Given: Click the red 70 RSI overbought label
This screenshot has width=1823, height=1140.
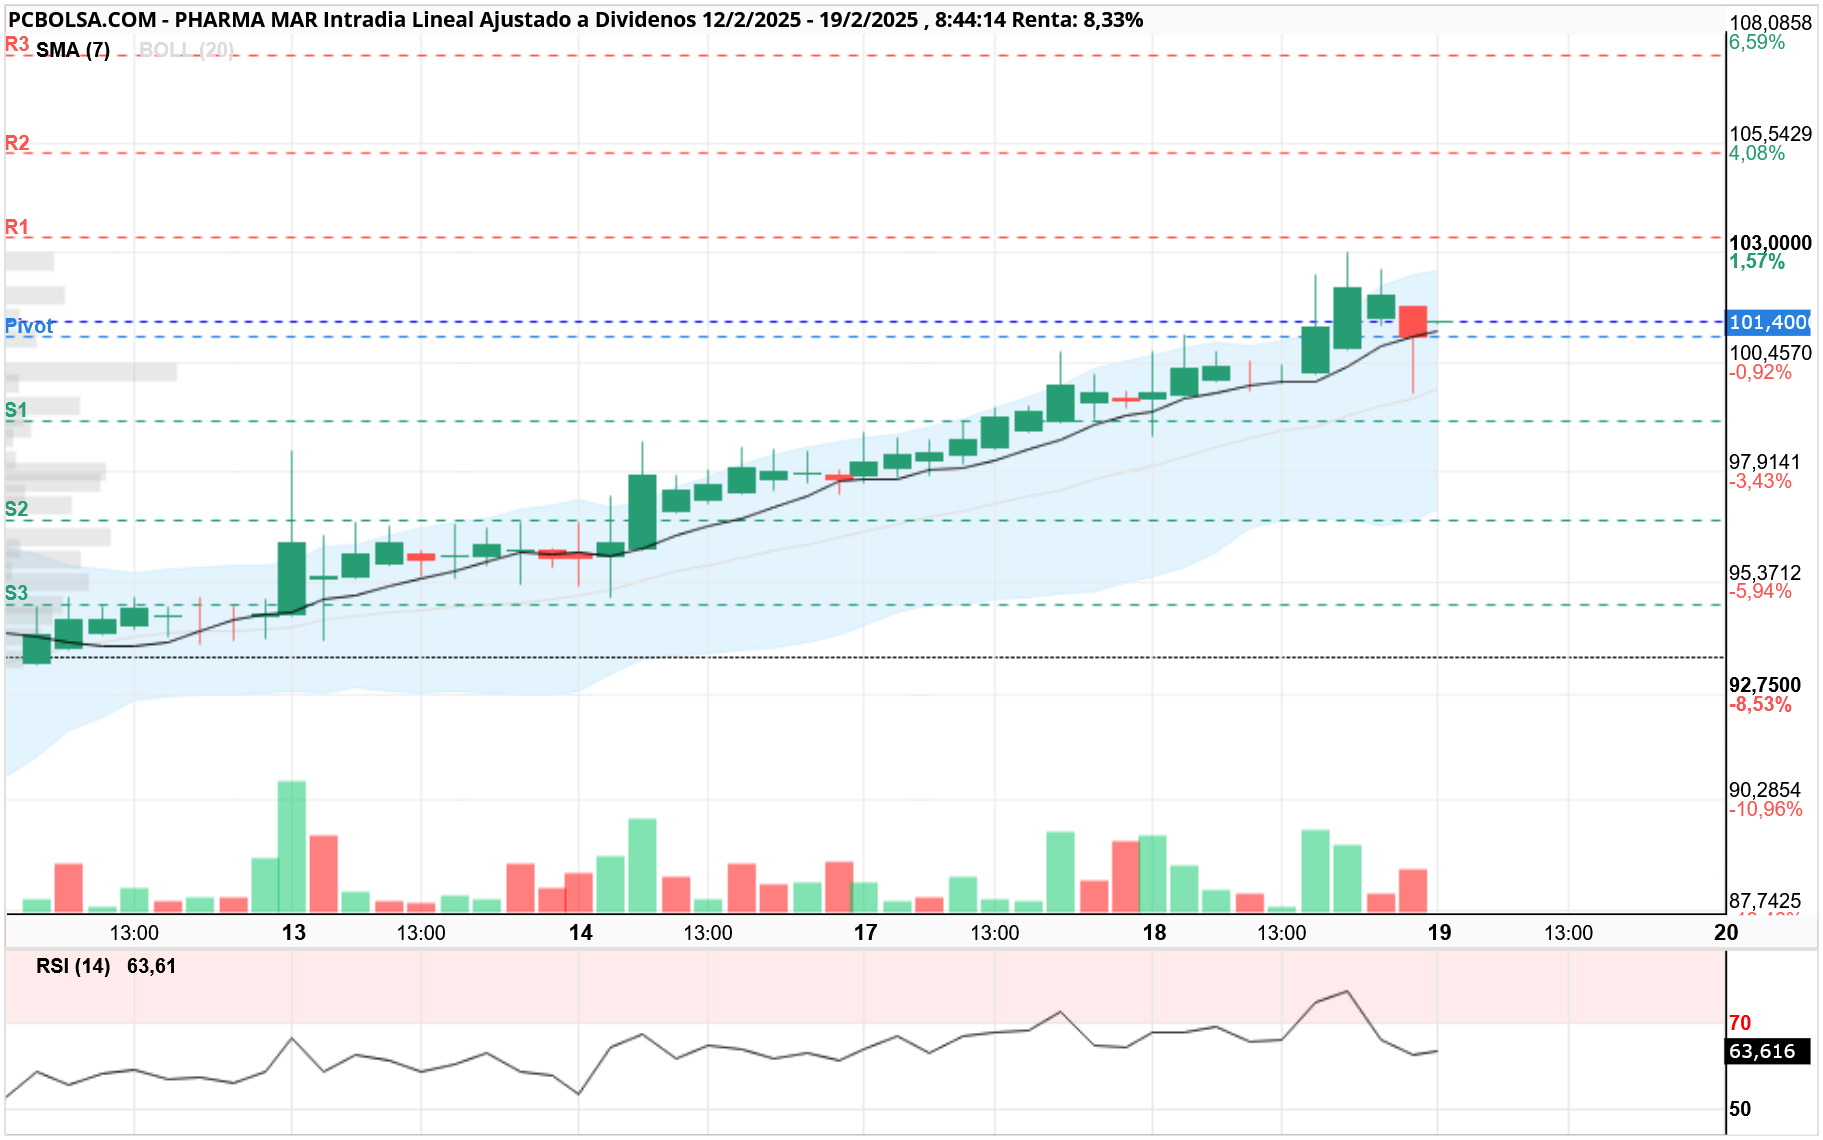Looking at the screenshot, I should tap(1740, 1023).
